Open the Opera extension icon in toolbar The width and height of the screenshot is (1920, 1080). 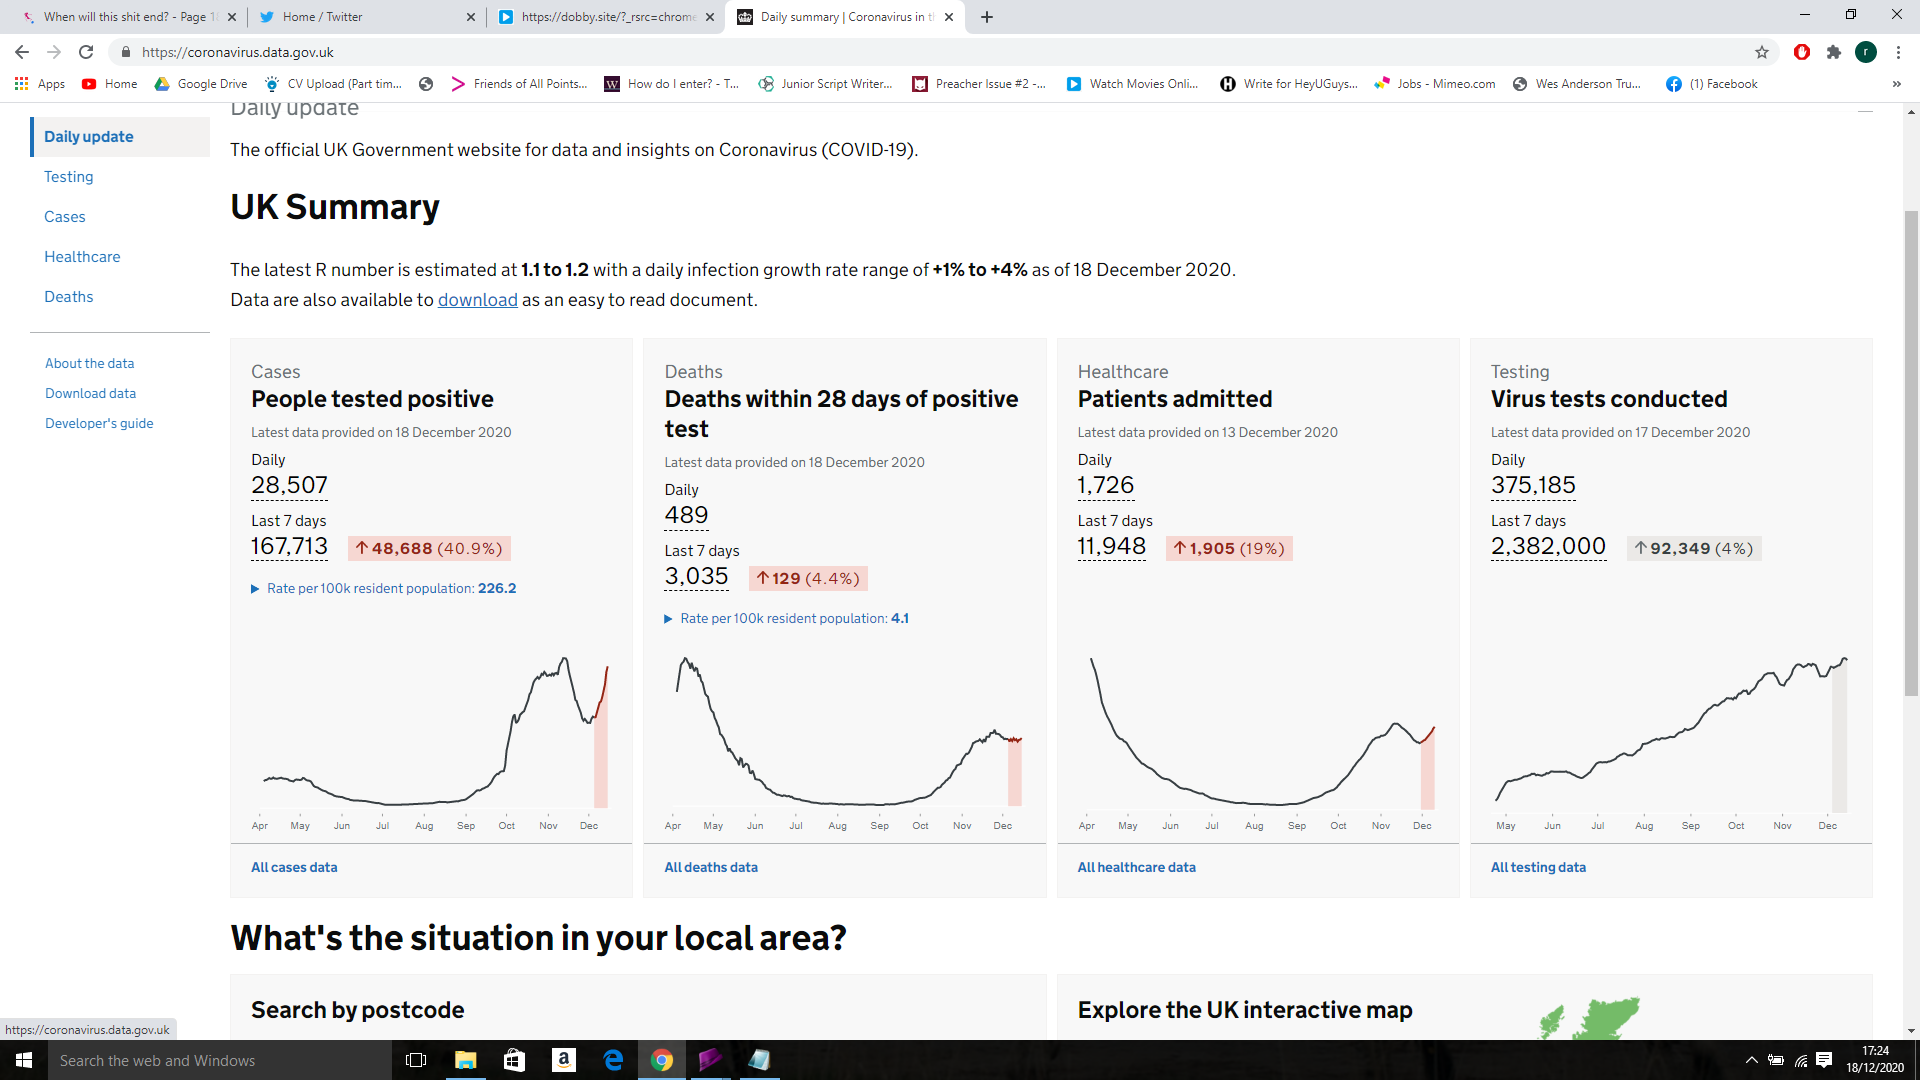click(1802, 52)
